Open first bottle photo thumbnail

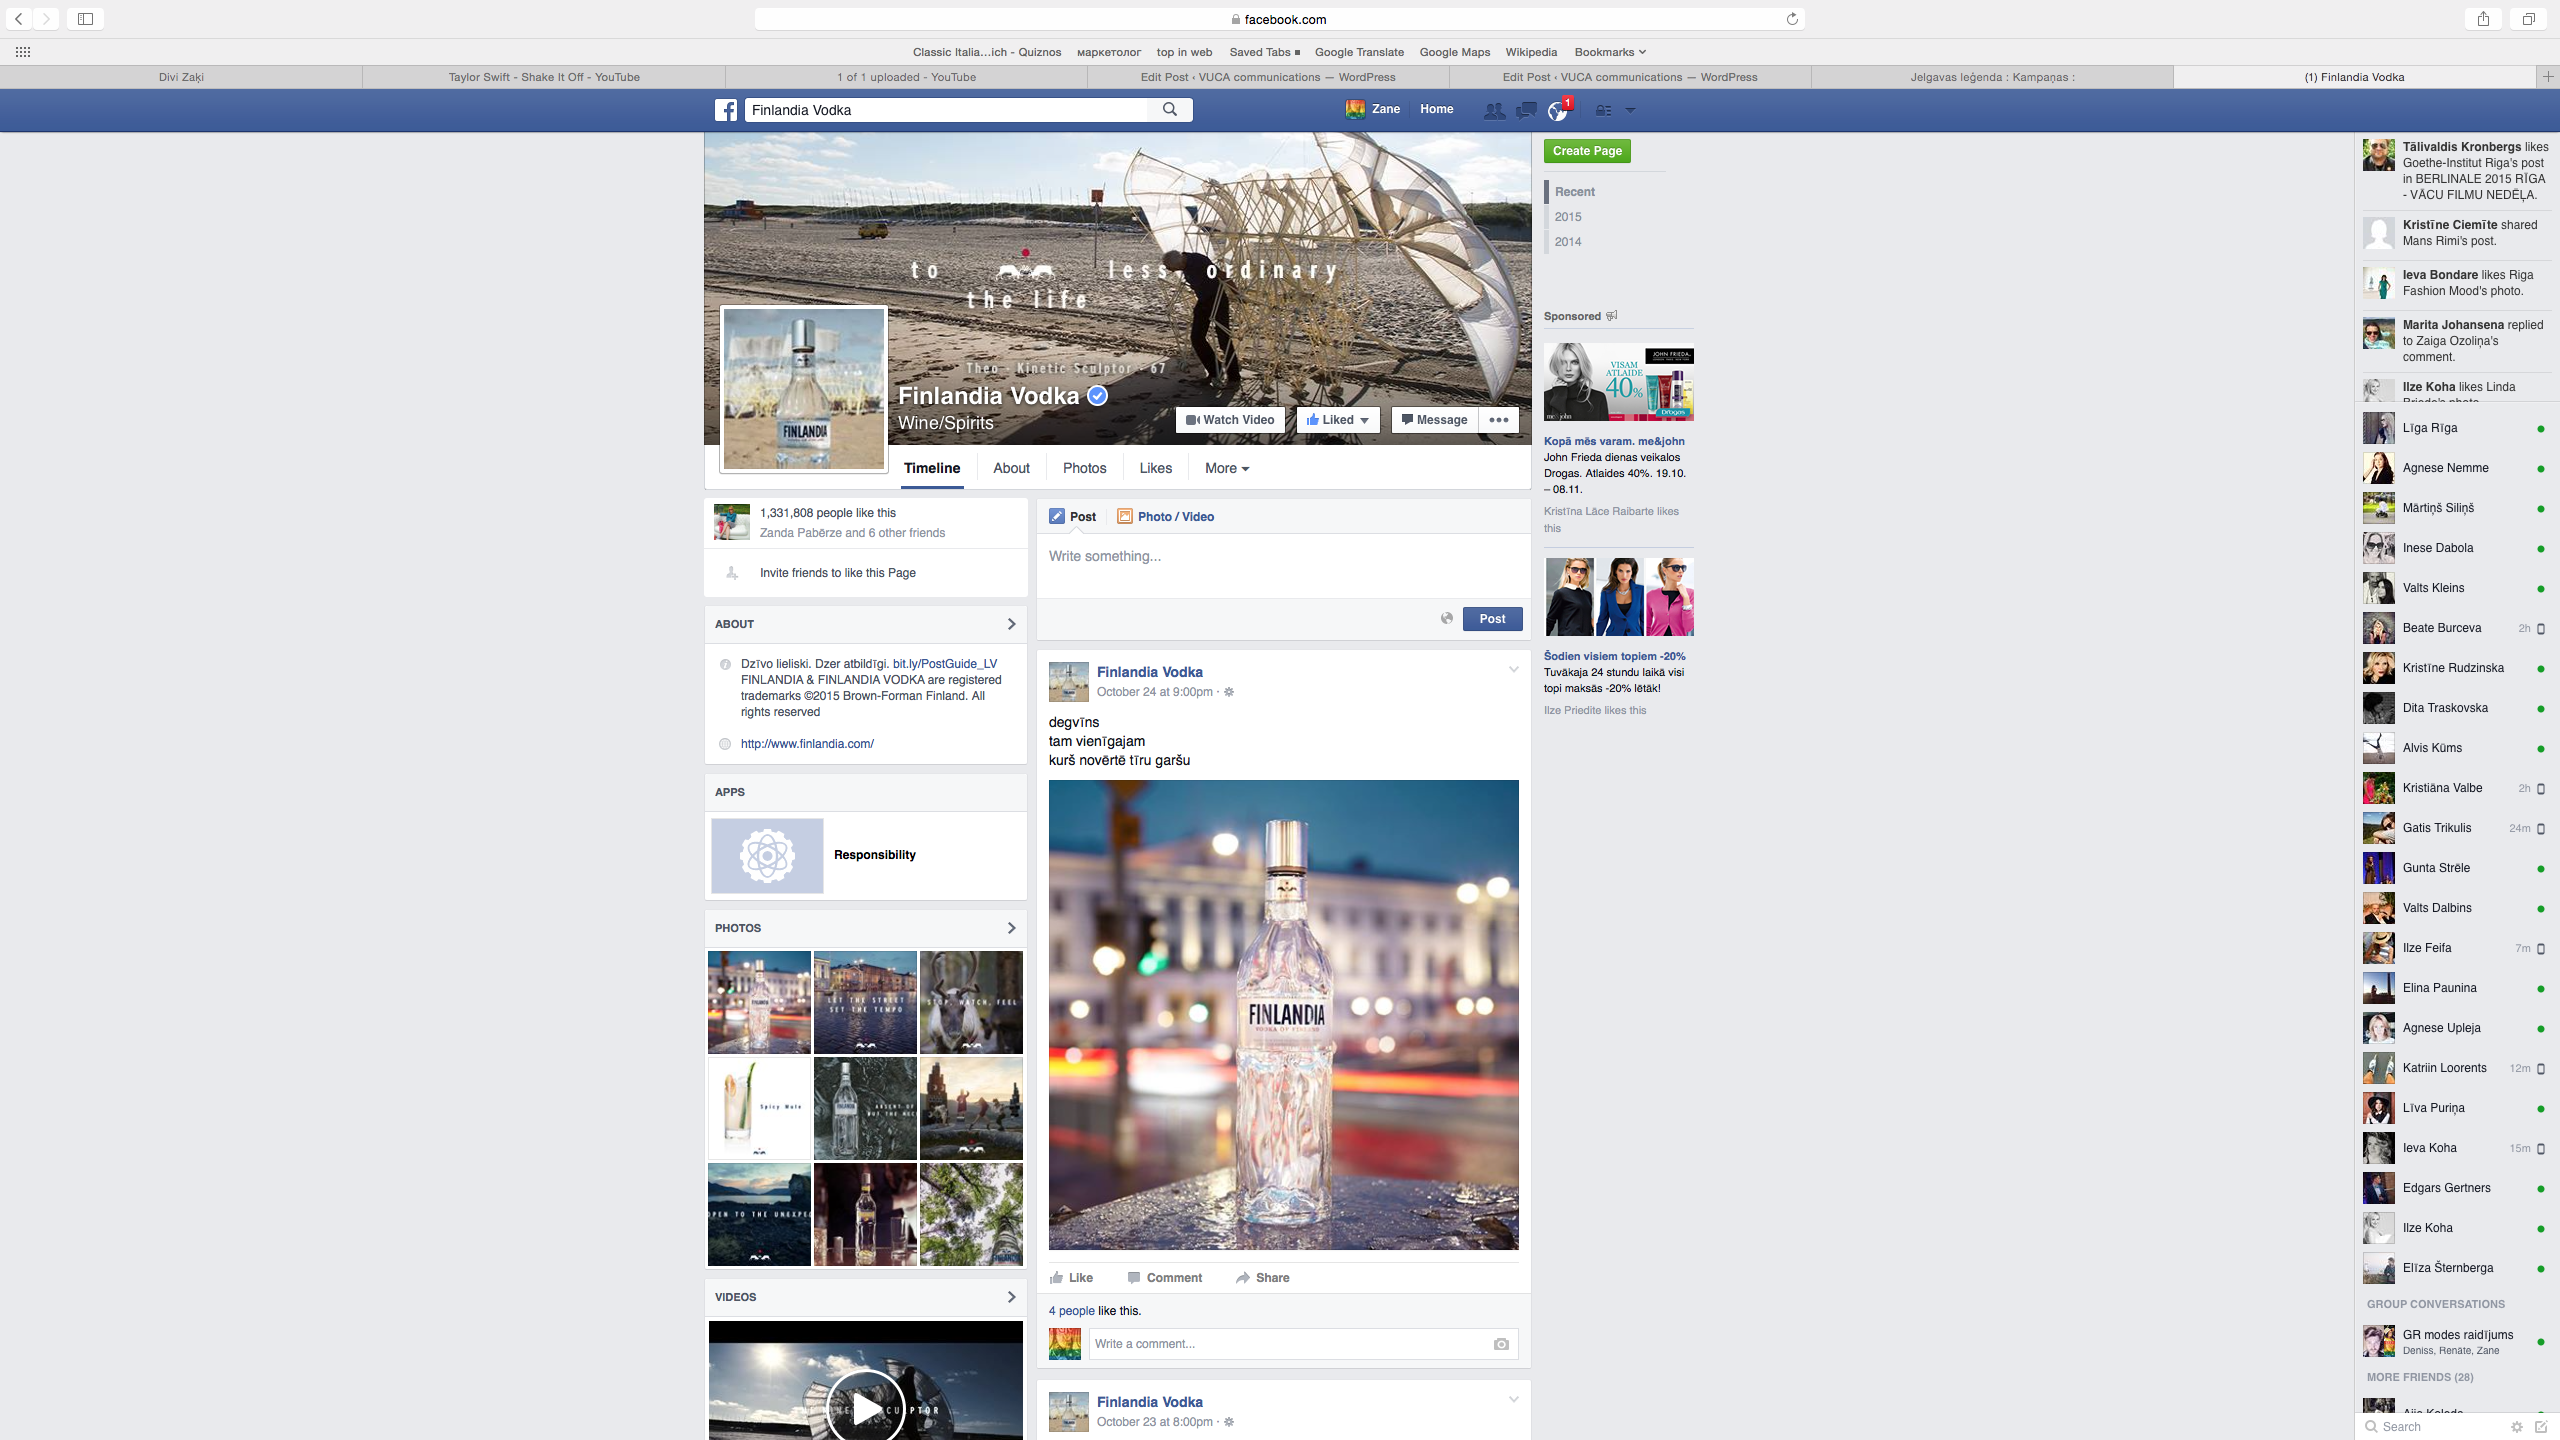click(759, 1002)
